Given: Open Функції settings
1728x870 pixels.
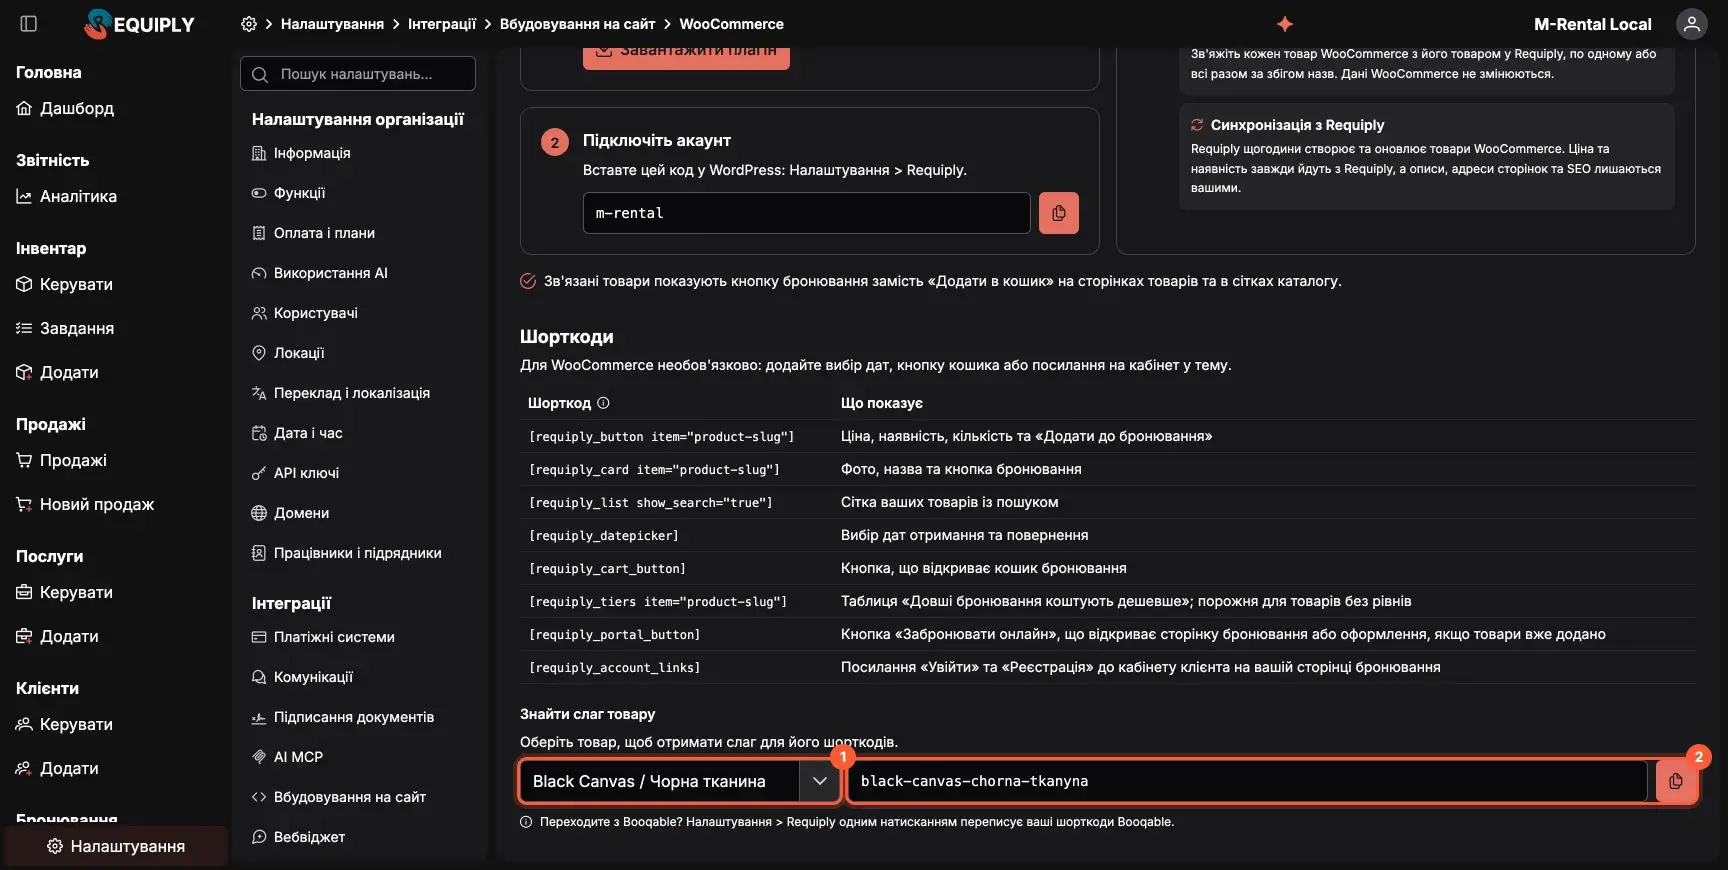Looking at the screenshot, I should pyautogui.click(x=288, y=193).
